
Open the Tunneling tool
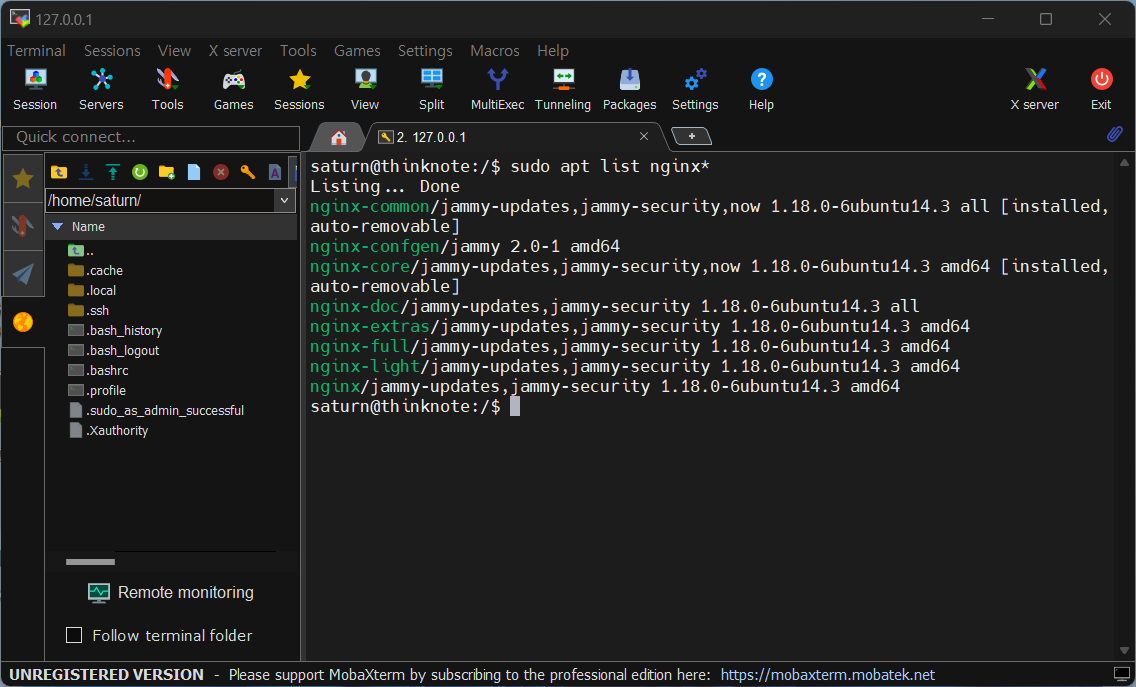click(x=563, y=88)
